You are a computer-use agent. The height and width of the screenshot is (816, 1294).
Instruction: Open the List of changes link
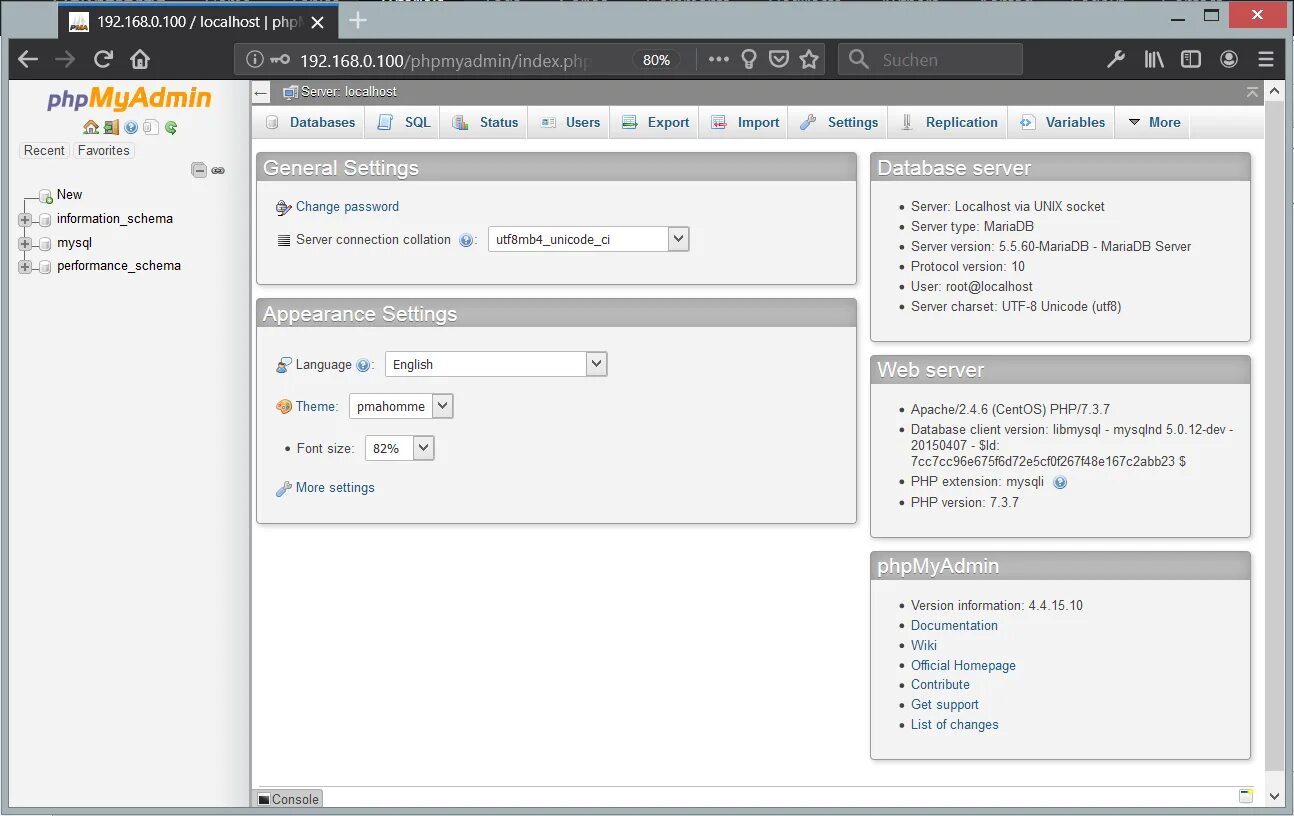(x=954, y=725)
